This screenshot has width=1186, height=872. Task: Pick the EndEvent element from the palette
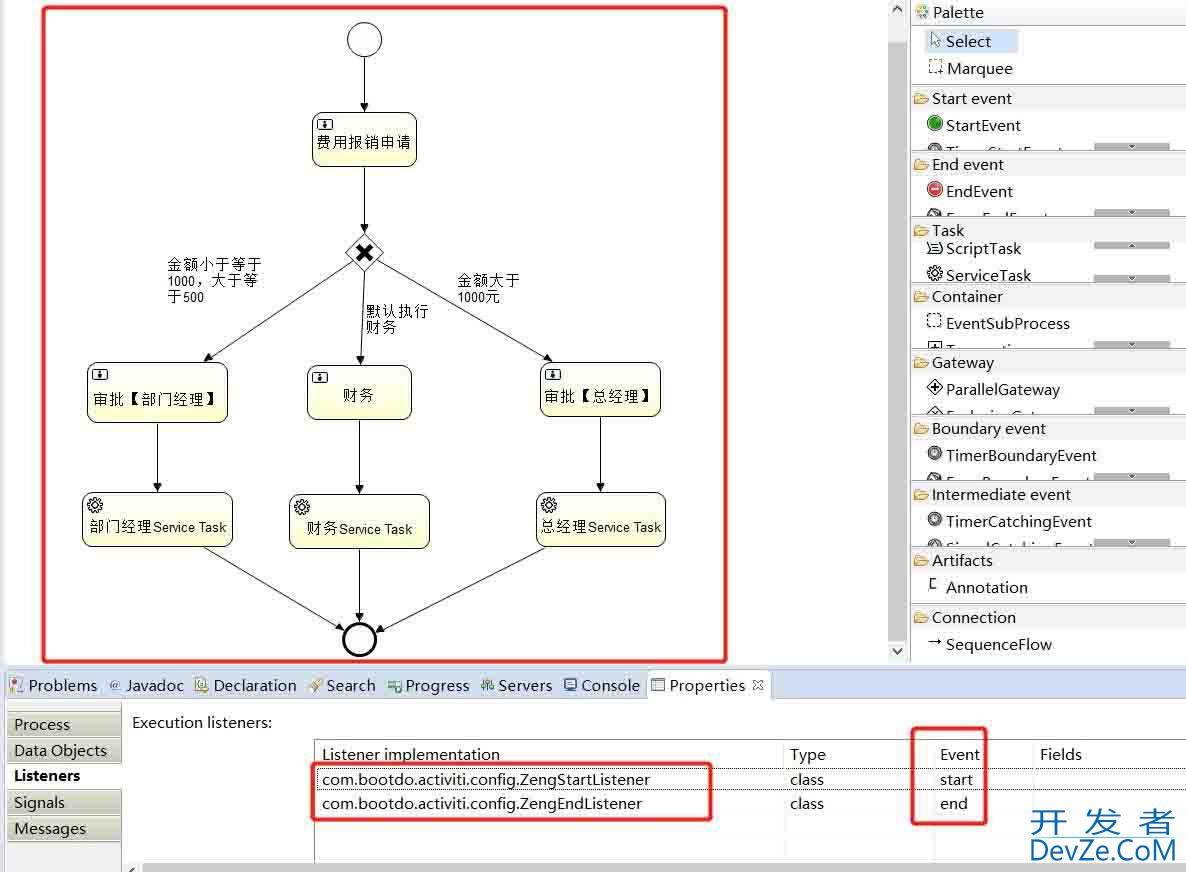[x=980, y=191]
